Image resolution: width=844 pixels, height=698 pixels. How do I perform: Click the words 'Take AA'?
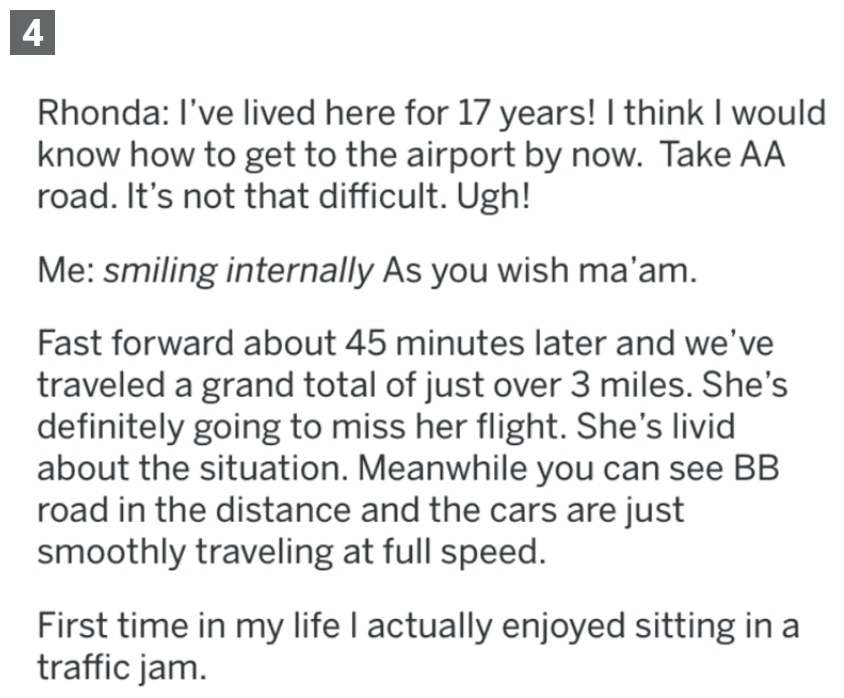click(x=722, y=155)
